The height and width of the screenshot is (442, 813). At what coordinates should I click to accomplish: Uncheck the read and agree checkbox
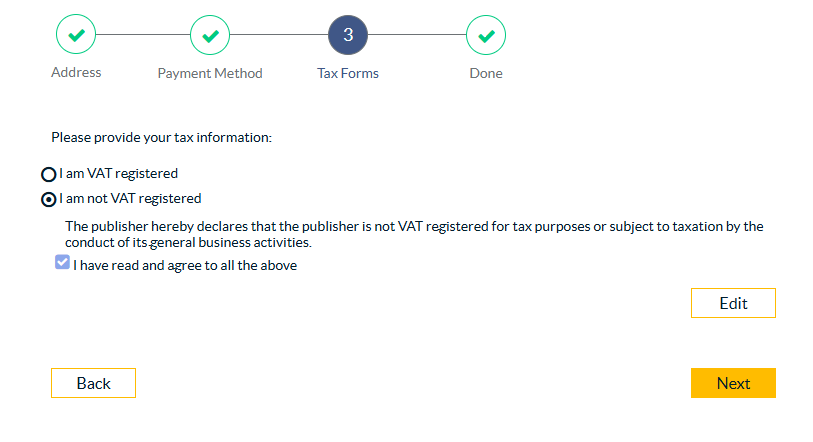(x=62, y=263)
